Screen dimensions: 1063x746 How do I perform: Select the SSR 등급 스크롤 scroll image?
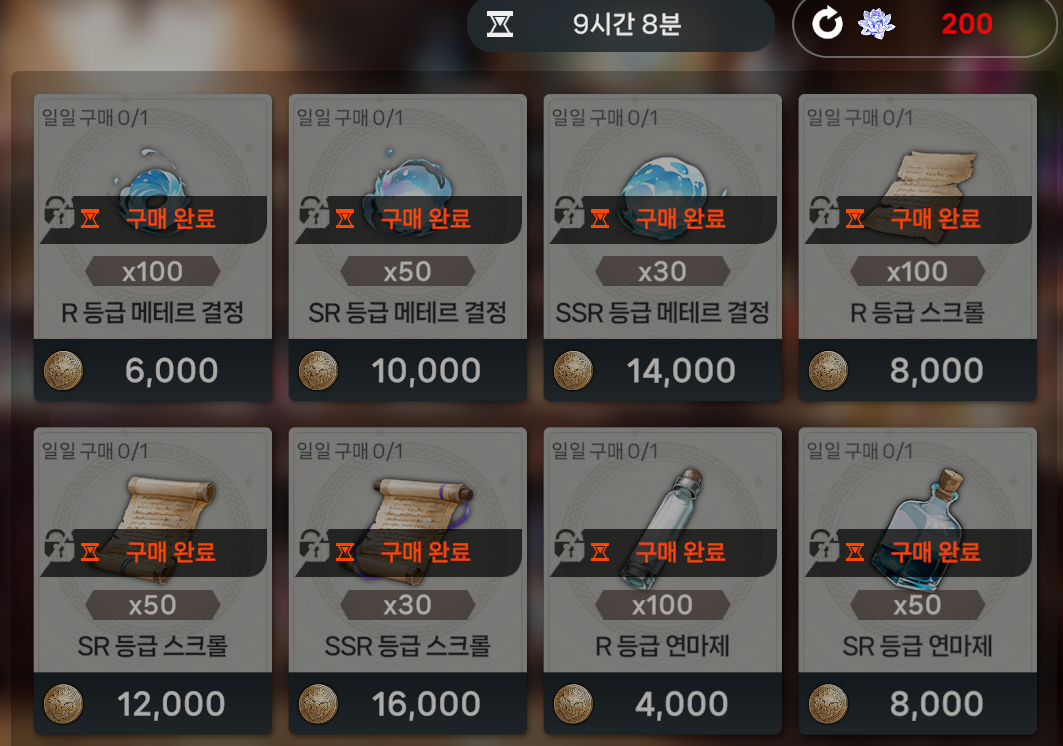[x=414, y=530]
